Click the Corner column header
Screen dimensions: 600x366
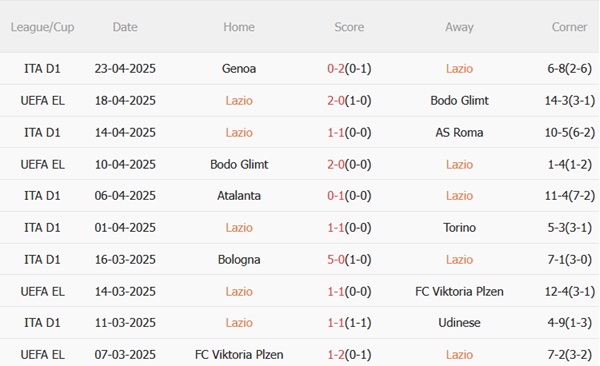pyautogui.click(x=569, y=27)
